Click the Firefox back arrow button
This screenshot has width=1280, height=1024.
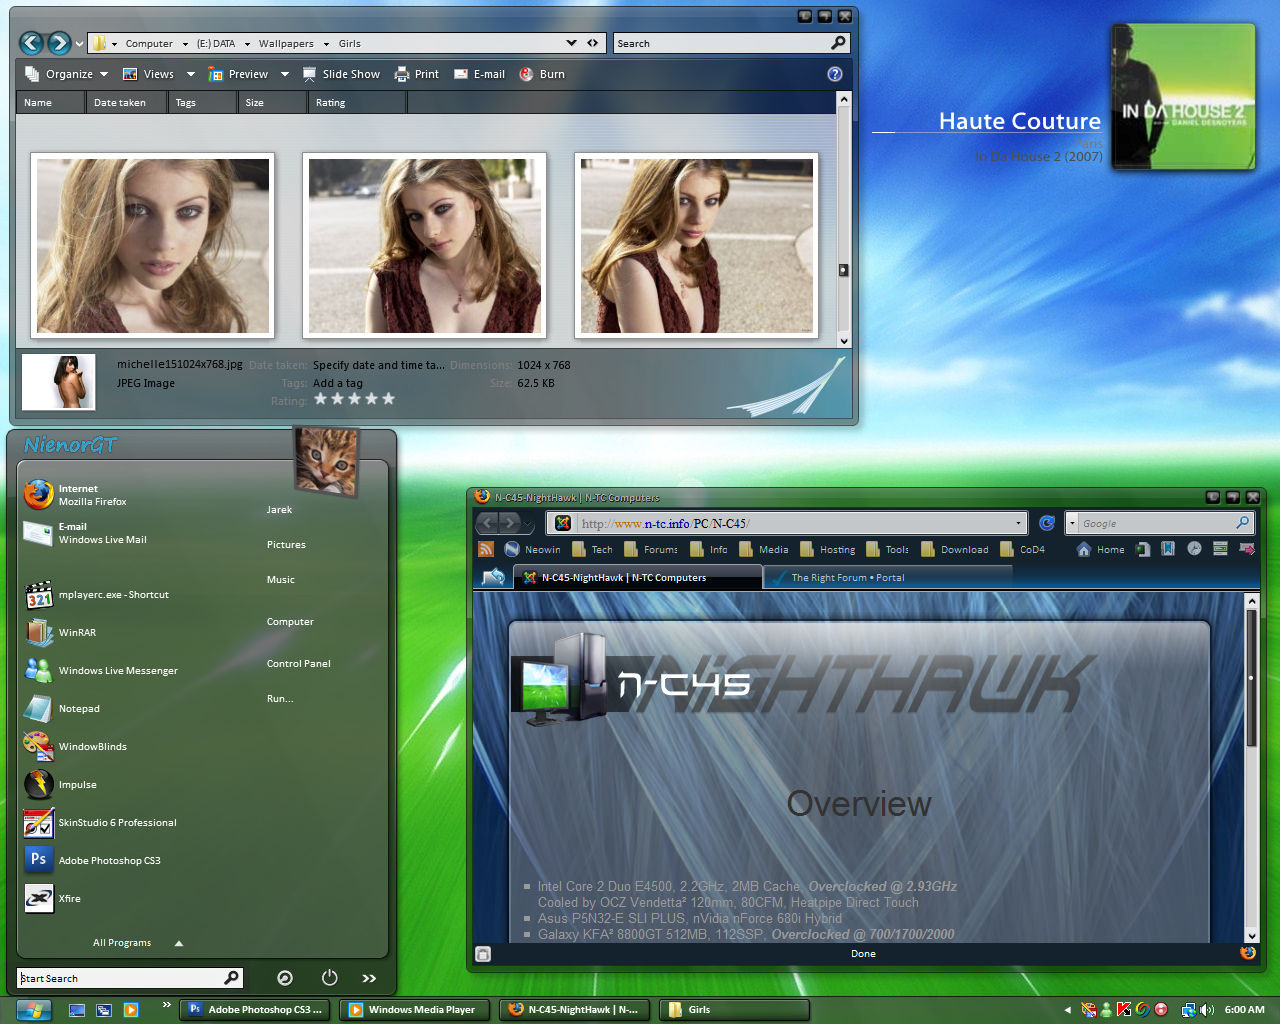(x=487, y=522)
